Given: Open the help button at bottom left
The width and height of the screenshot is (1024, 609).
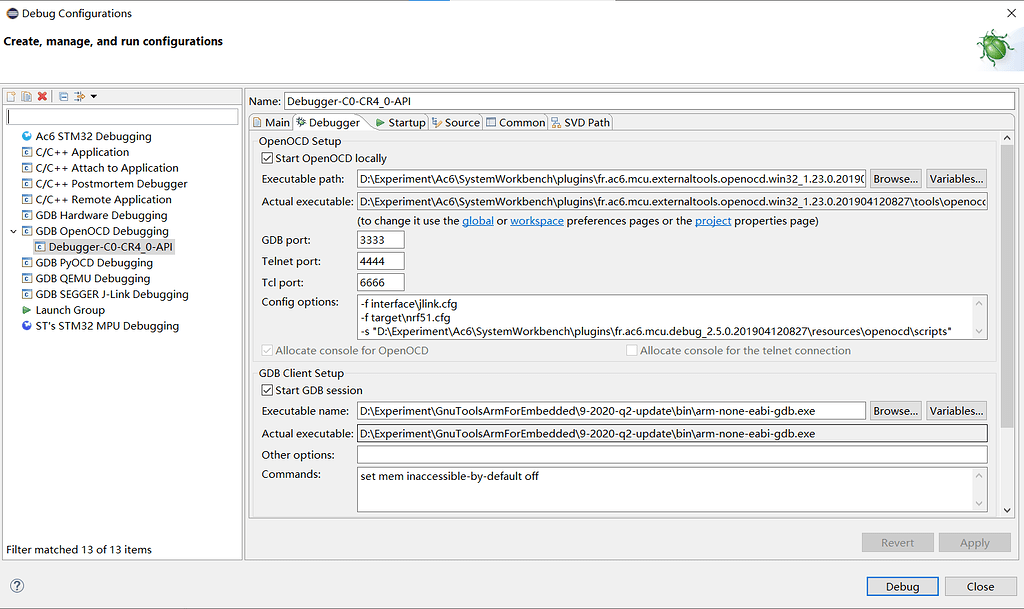Looking at the screenshot, I should pyautogui.click(x=17, y=587).
